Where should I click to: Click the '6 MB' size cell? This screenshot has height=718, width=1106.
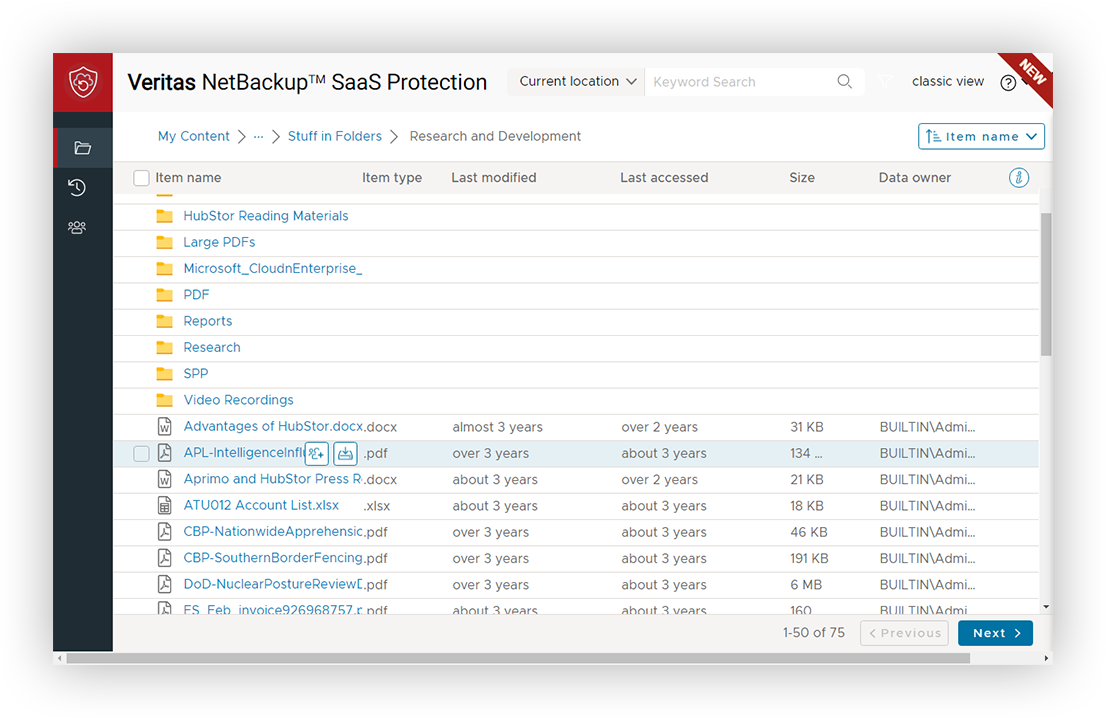click(806, 585)
